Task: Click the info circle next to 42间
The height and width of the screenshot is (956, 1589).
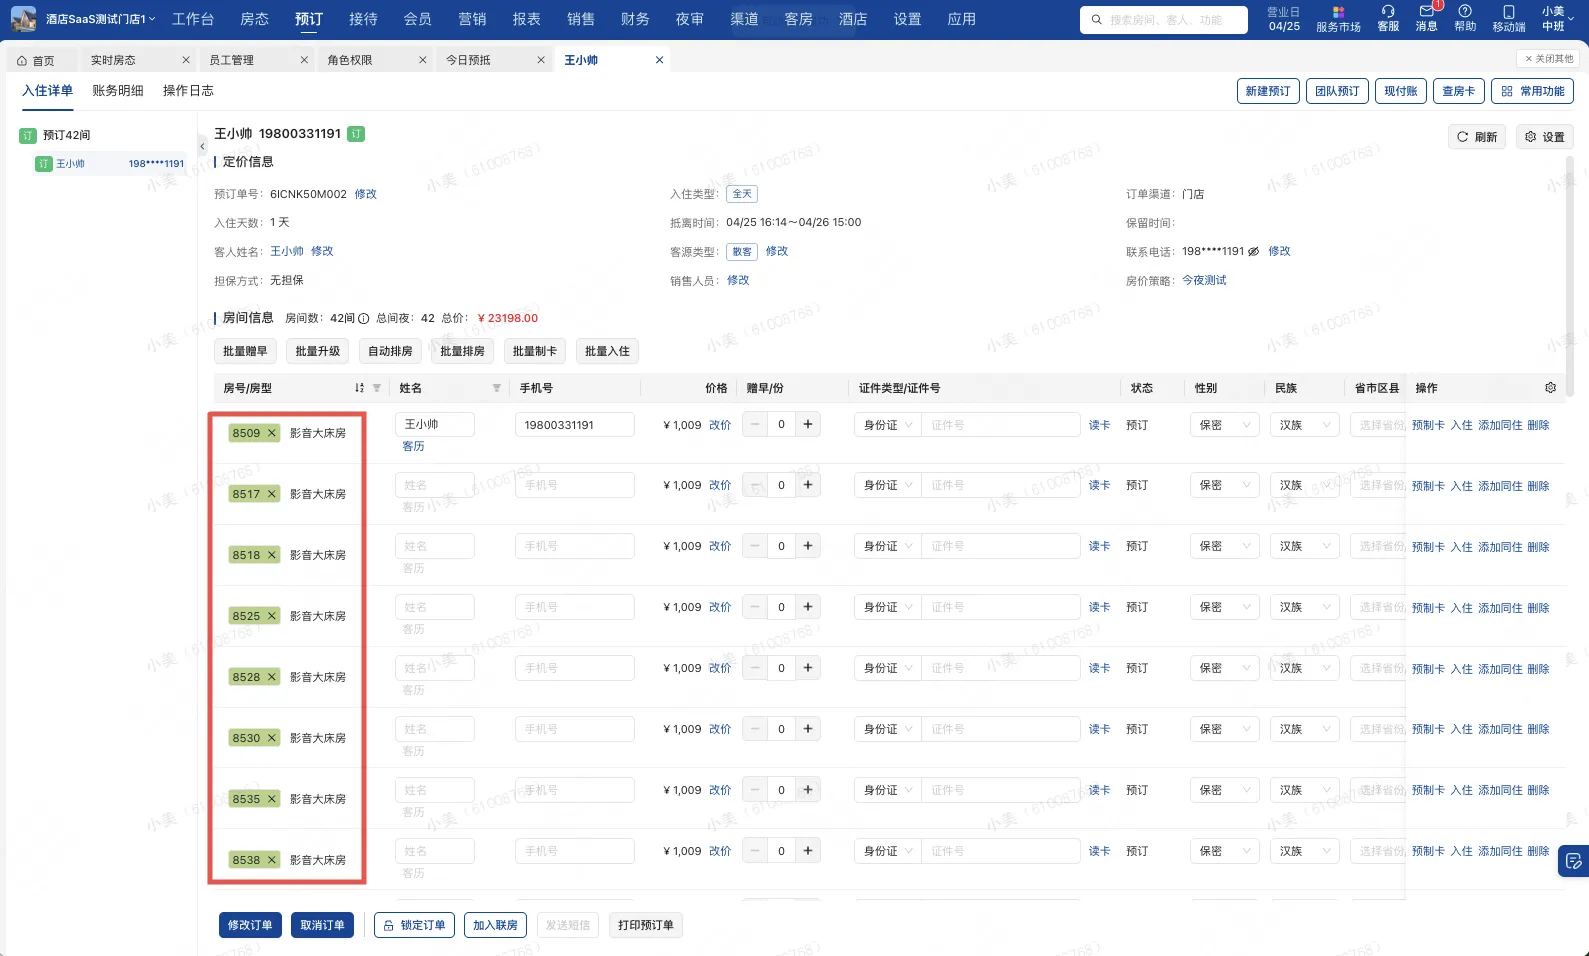Action: pos(364,318)
